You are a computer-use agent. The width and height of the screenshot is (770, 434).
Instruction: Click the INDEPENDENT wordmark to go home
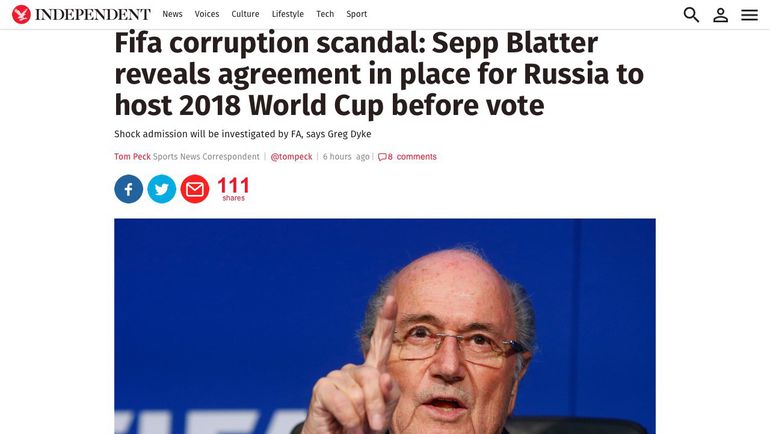(93, 15)
